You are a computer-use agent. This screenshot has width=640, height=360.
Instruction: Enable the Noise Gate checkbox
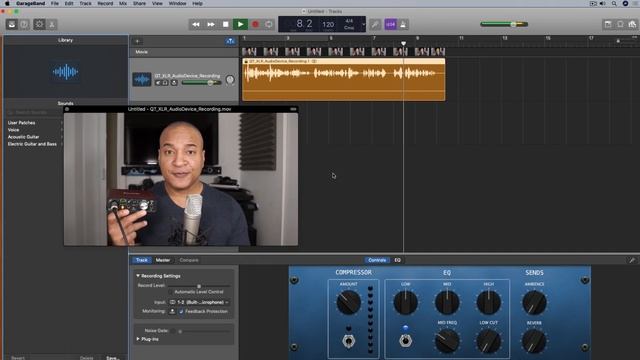tap(173, 331)
